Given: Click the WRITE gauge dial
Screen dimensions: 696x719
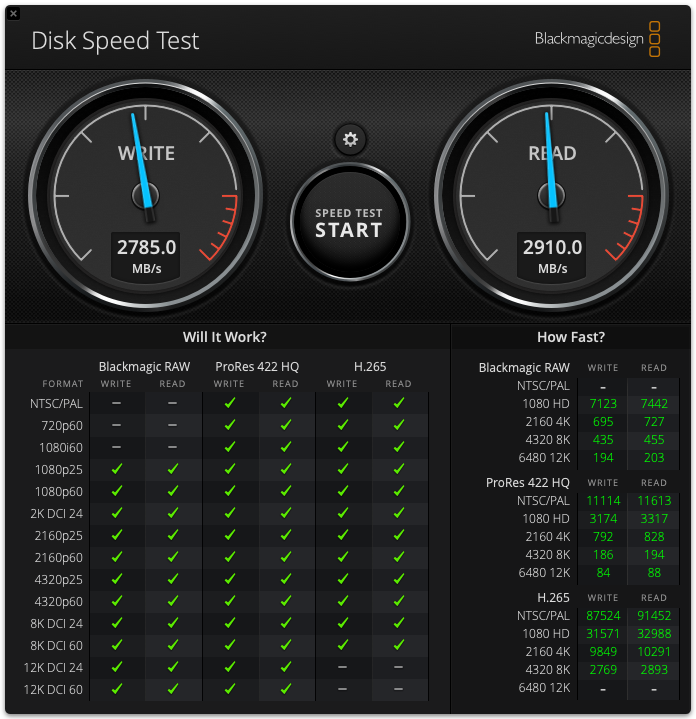Looking at the screenshot, I should coord(146,195).
